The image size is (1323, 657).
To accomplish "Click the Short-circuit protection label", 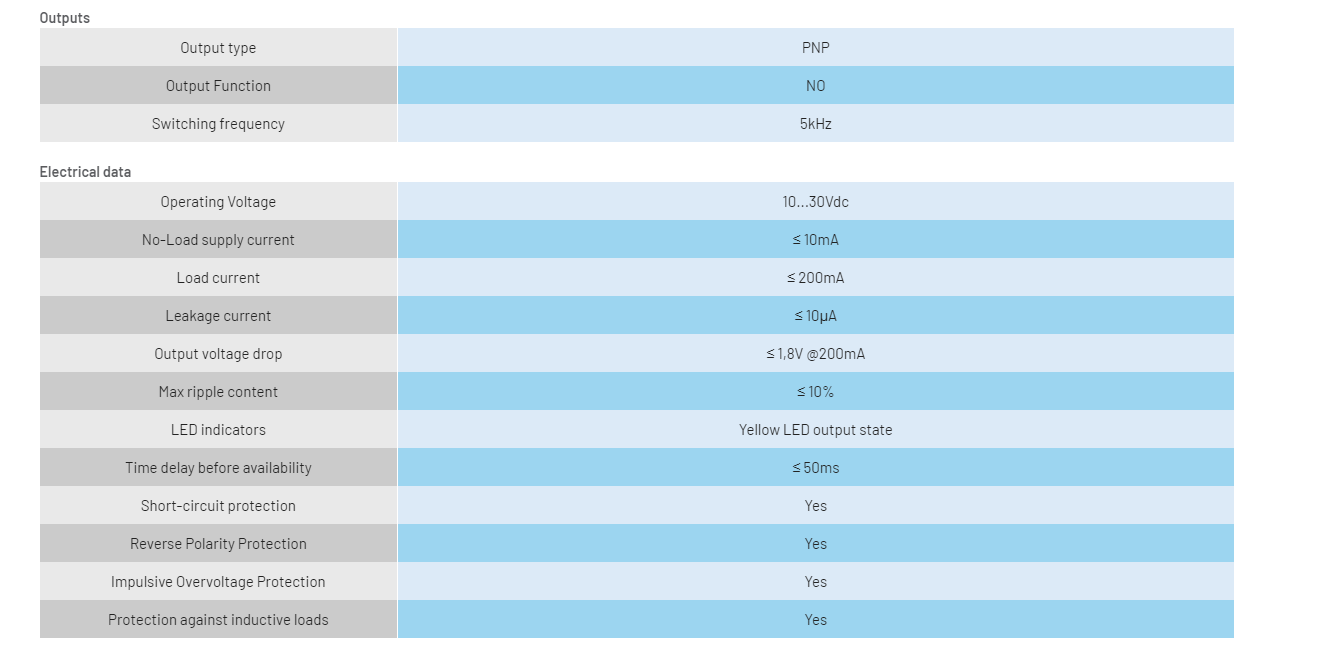I will pyautogui.click(x=218, y=506).
